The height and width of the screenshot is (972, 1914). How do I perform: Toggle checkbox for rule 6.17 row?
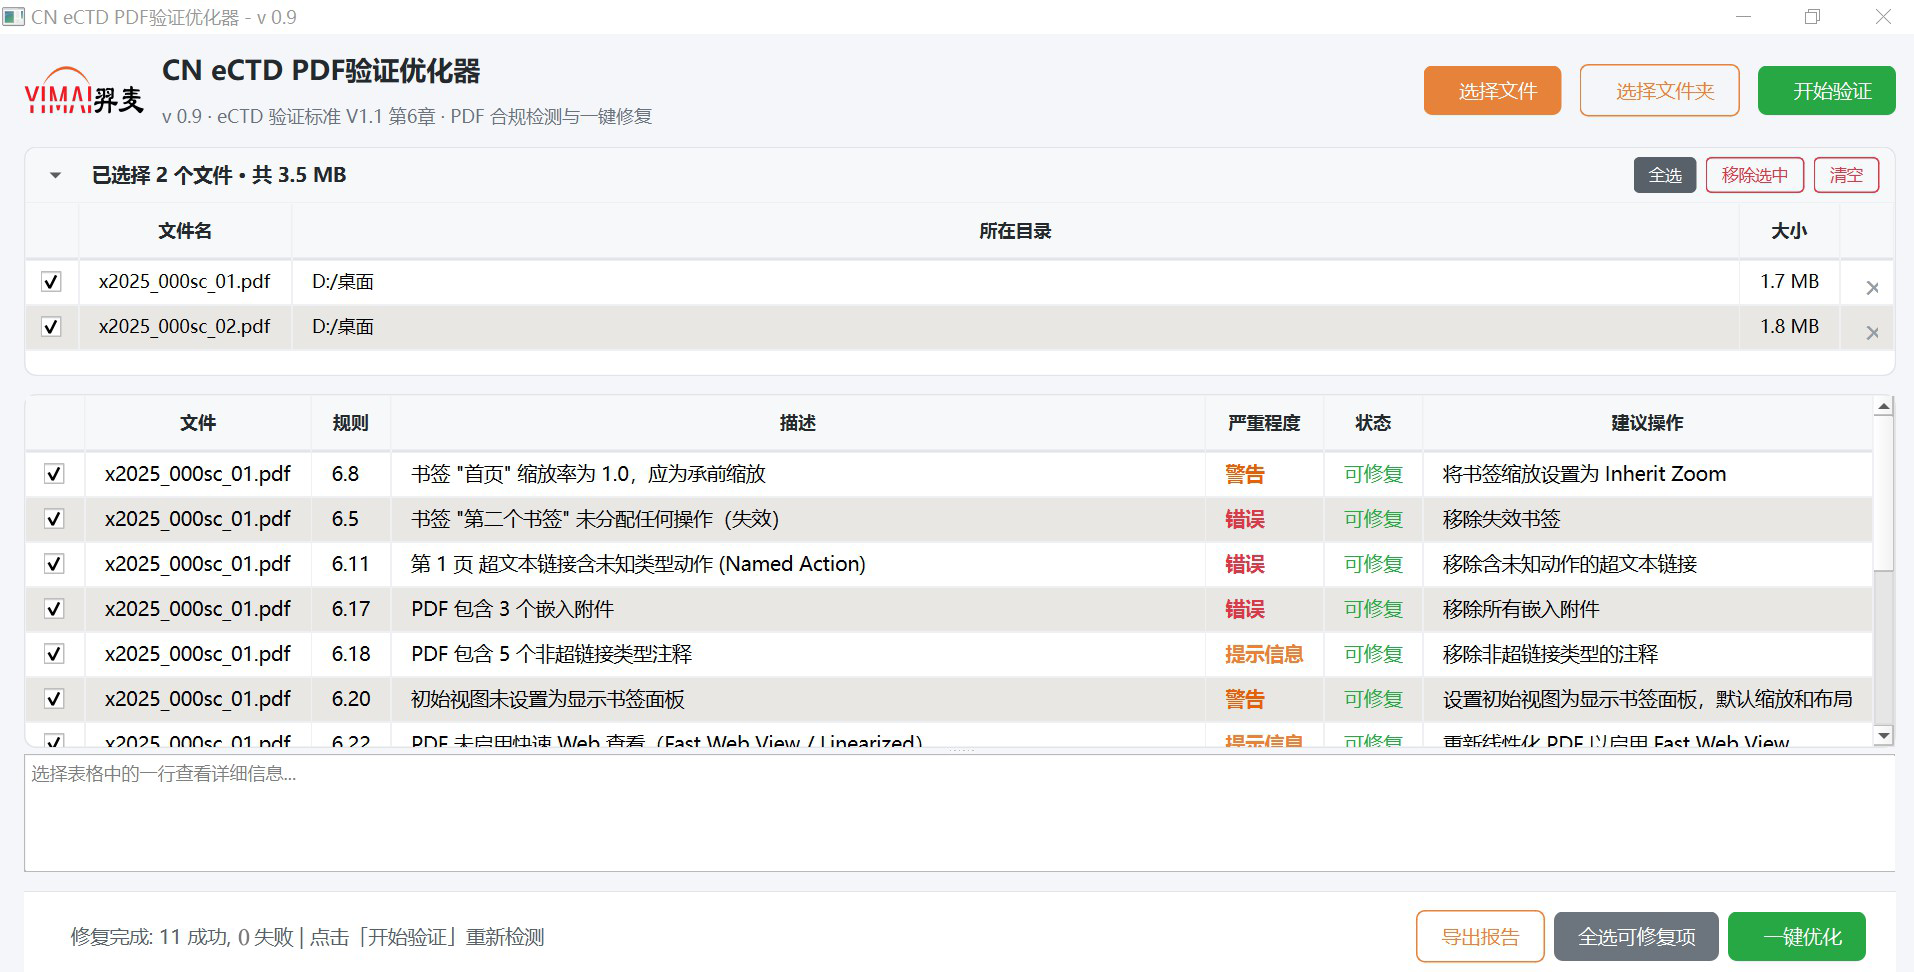tap(54, 609)
